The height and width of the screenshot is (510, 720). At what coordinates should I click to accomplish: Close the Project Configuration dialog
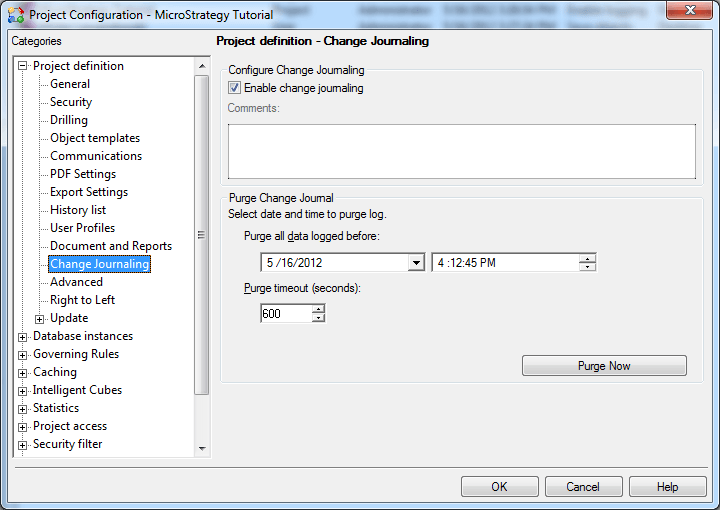pos(689,11)
